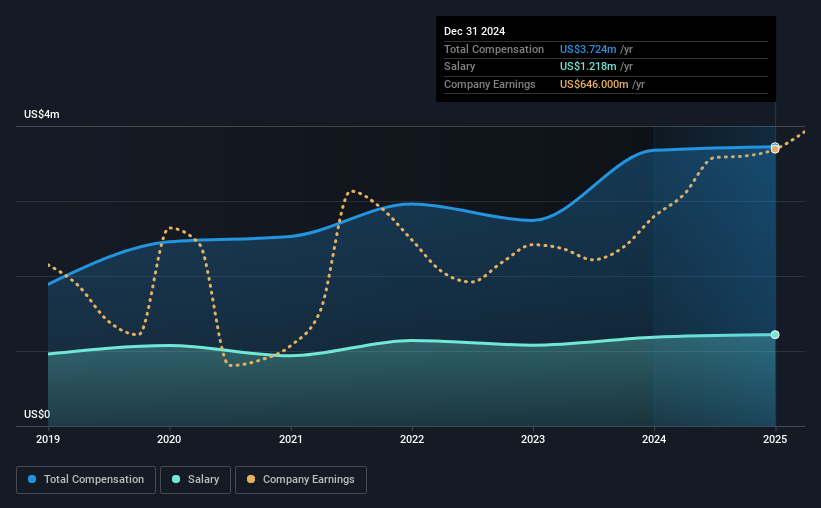Viewport: 821px width, 508px height.
Task: Toggle the Company Earnings legend button
Action: click(x=301, y=480)
